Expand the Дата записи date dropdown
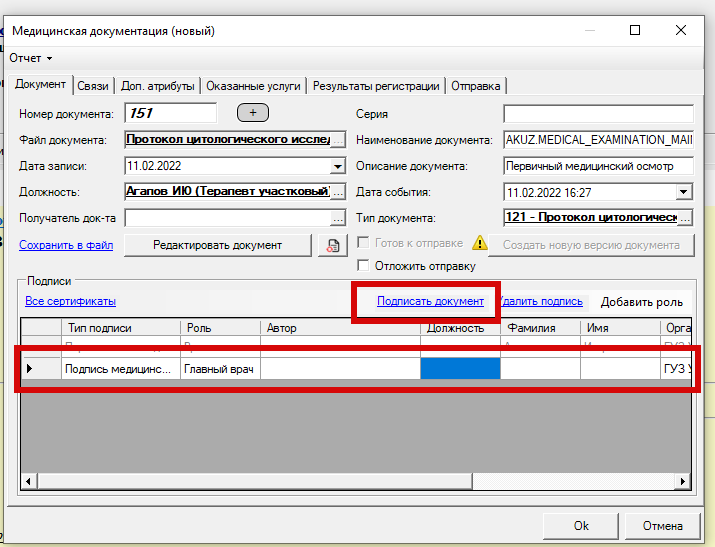 pos(337,166)
